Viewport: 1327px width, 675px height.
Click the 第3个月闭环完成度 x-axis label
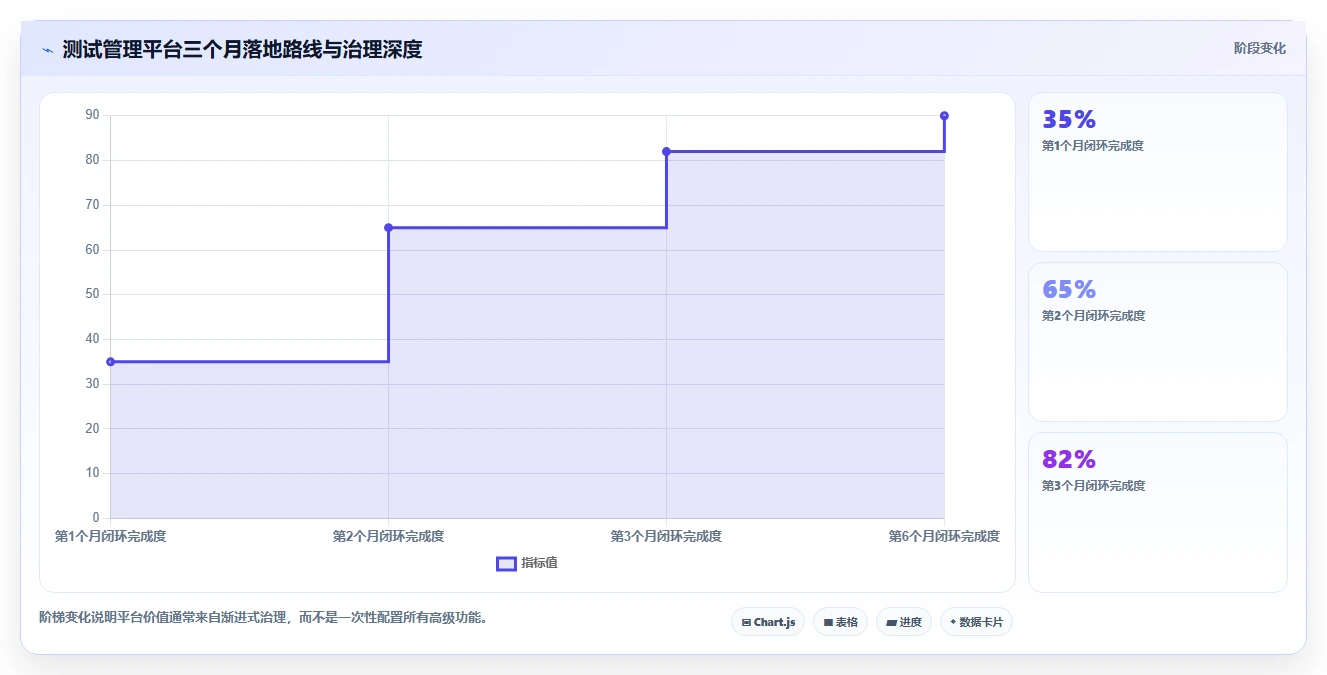click(666, 536)
